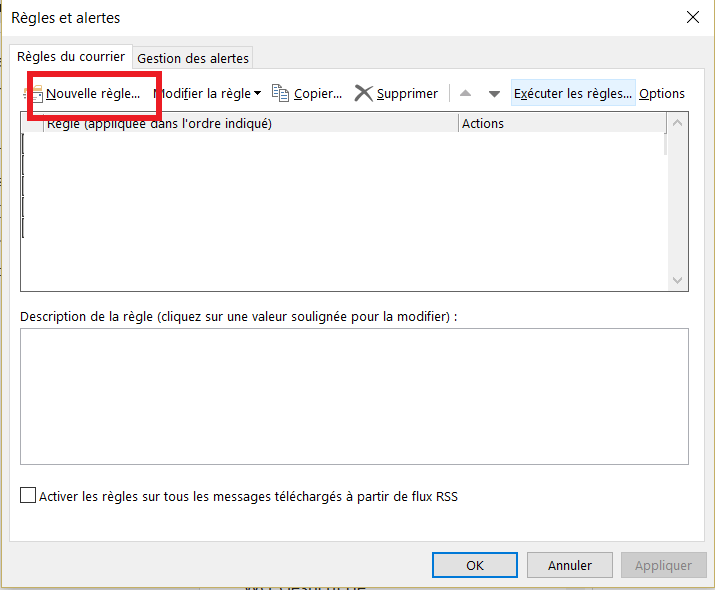Switch to Gestion des alertes tab
Image resolution: width=715 pixels, height=590 pixels.
click(193, 58)
